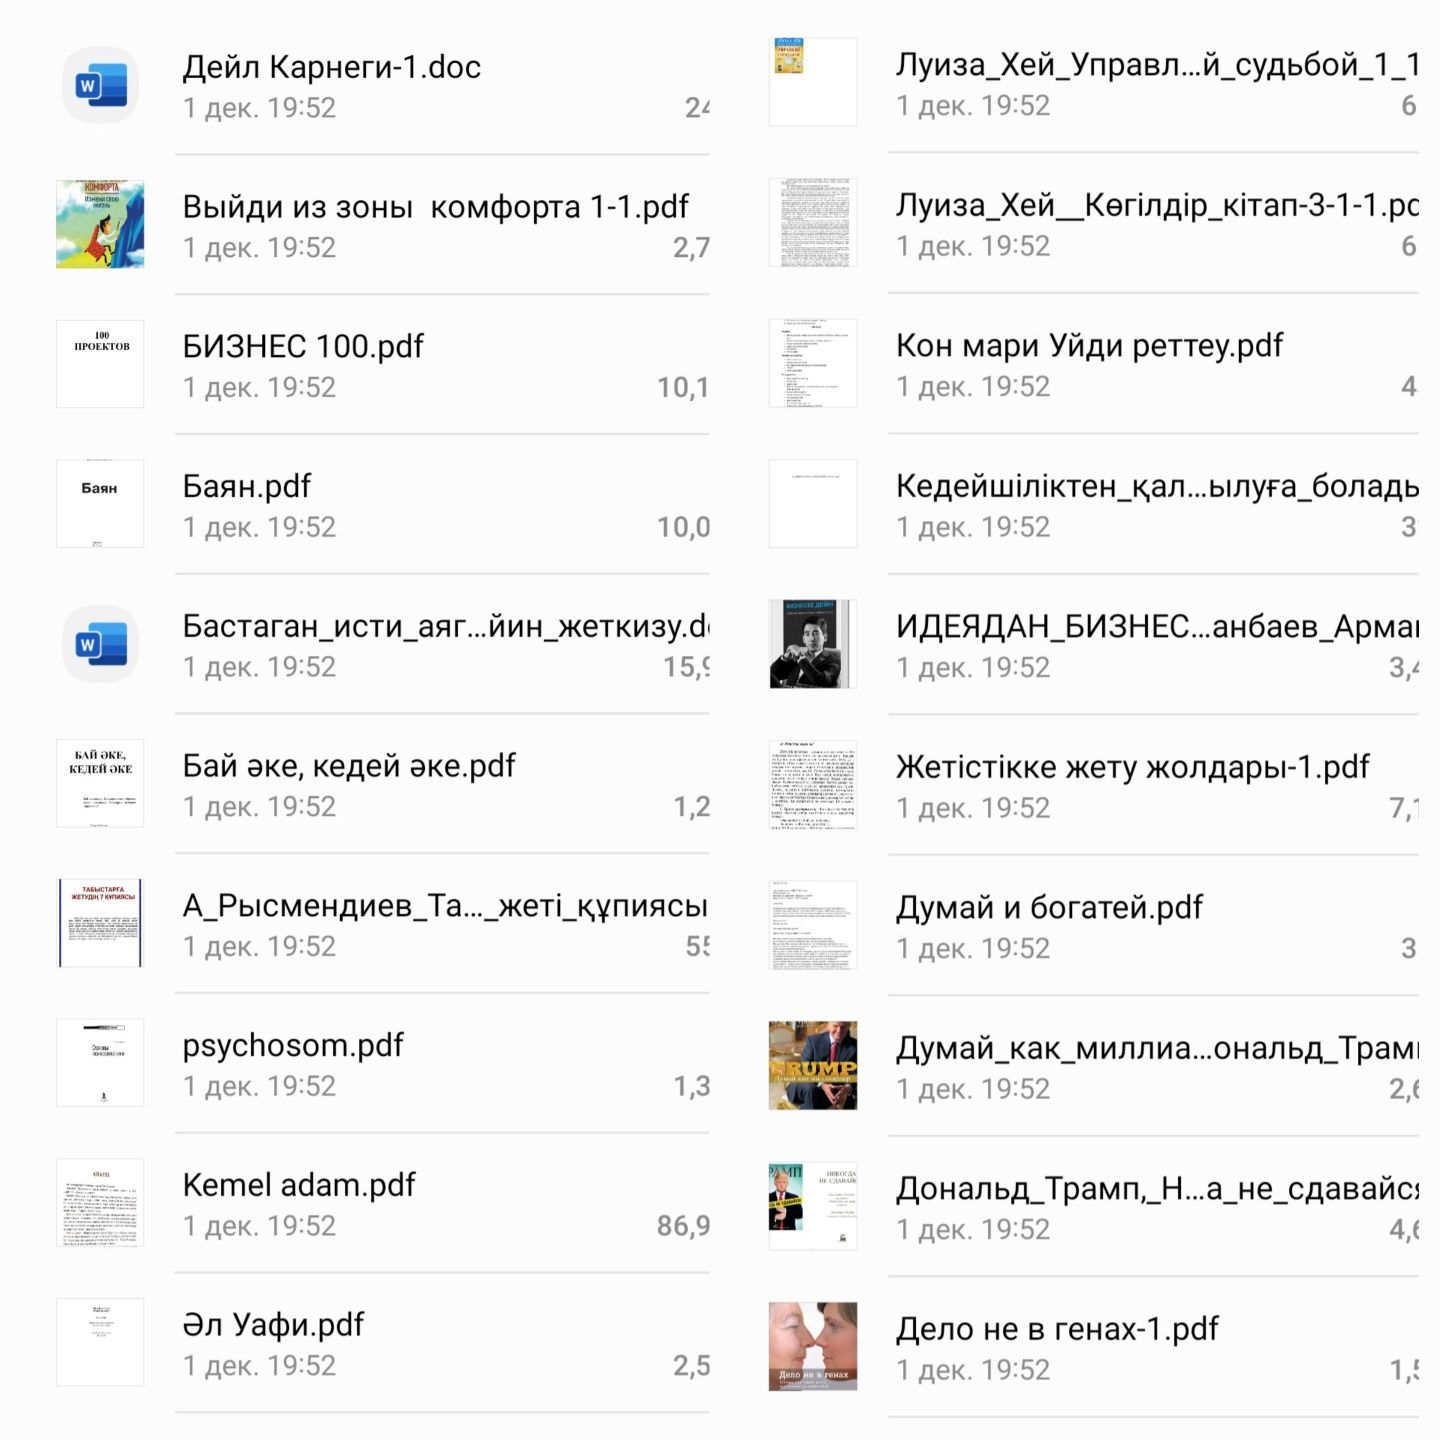Select file name А_Рысмендиев_Та…_жеті_құпиясы

[x=445, y=906]
